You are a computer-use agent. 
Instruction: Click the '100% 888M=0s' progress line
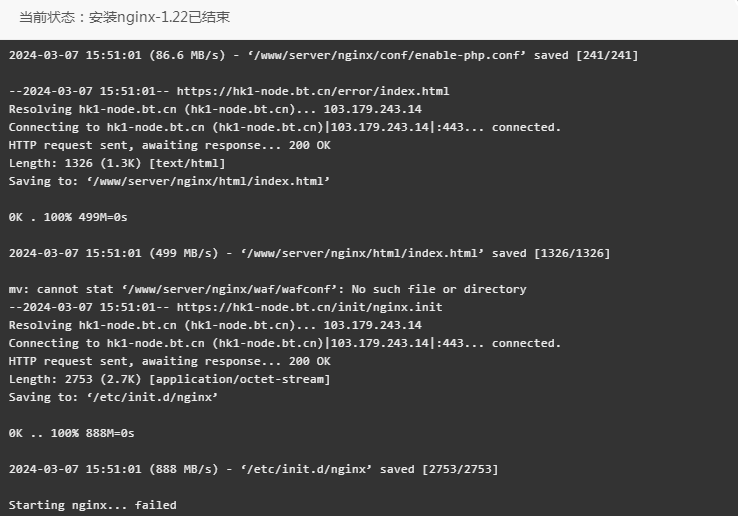pos(72,433)
